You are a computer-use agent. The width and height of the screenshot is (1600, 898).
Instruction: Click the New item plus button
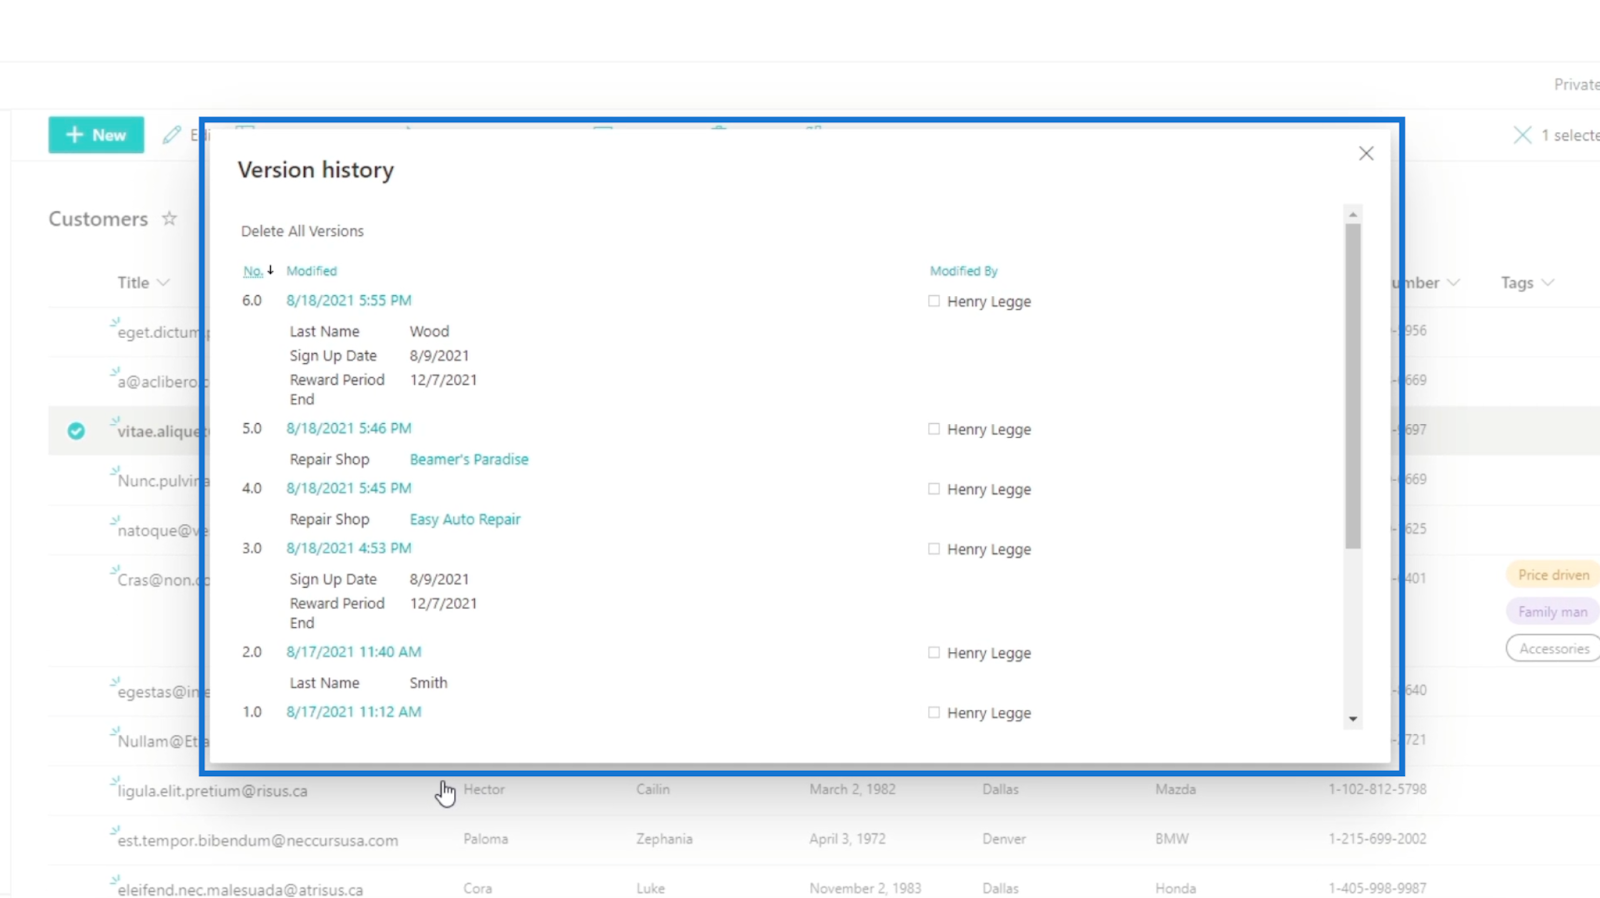[96, 135]
